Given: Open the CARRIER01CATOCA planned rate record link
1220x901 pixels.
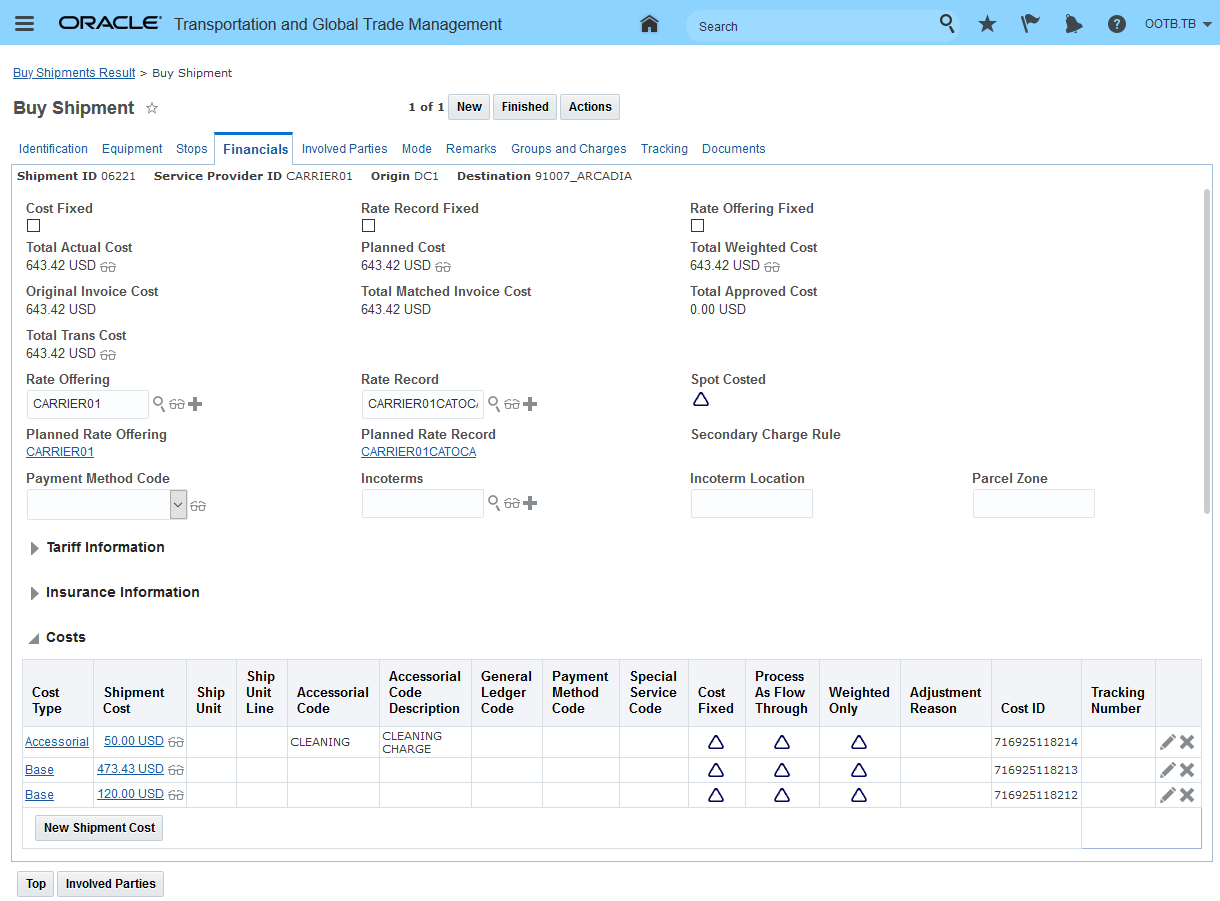Looking at the screenshot, I should pos(418,452).
